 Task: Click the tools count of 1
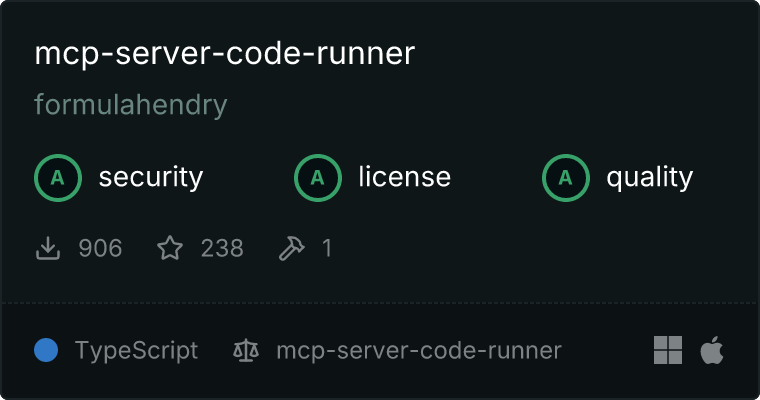(327, 248)
